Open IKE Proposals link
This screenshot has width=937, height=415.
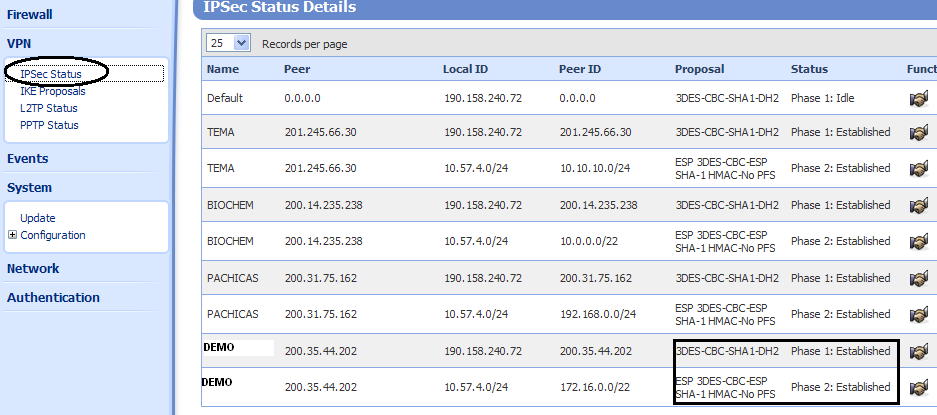click(x=53, y=91)
